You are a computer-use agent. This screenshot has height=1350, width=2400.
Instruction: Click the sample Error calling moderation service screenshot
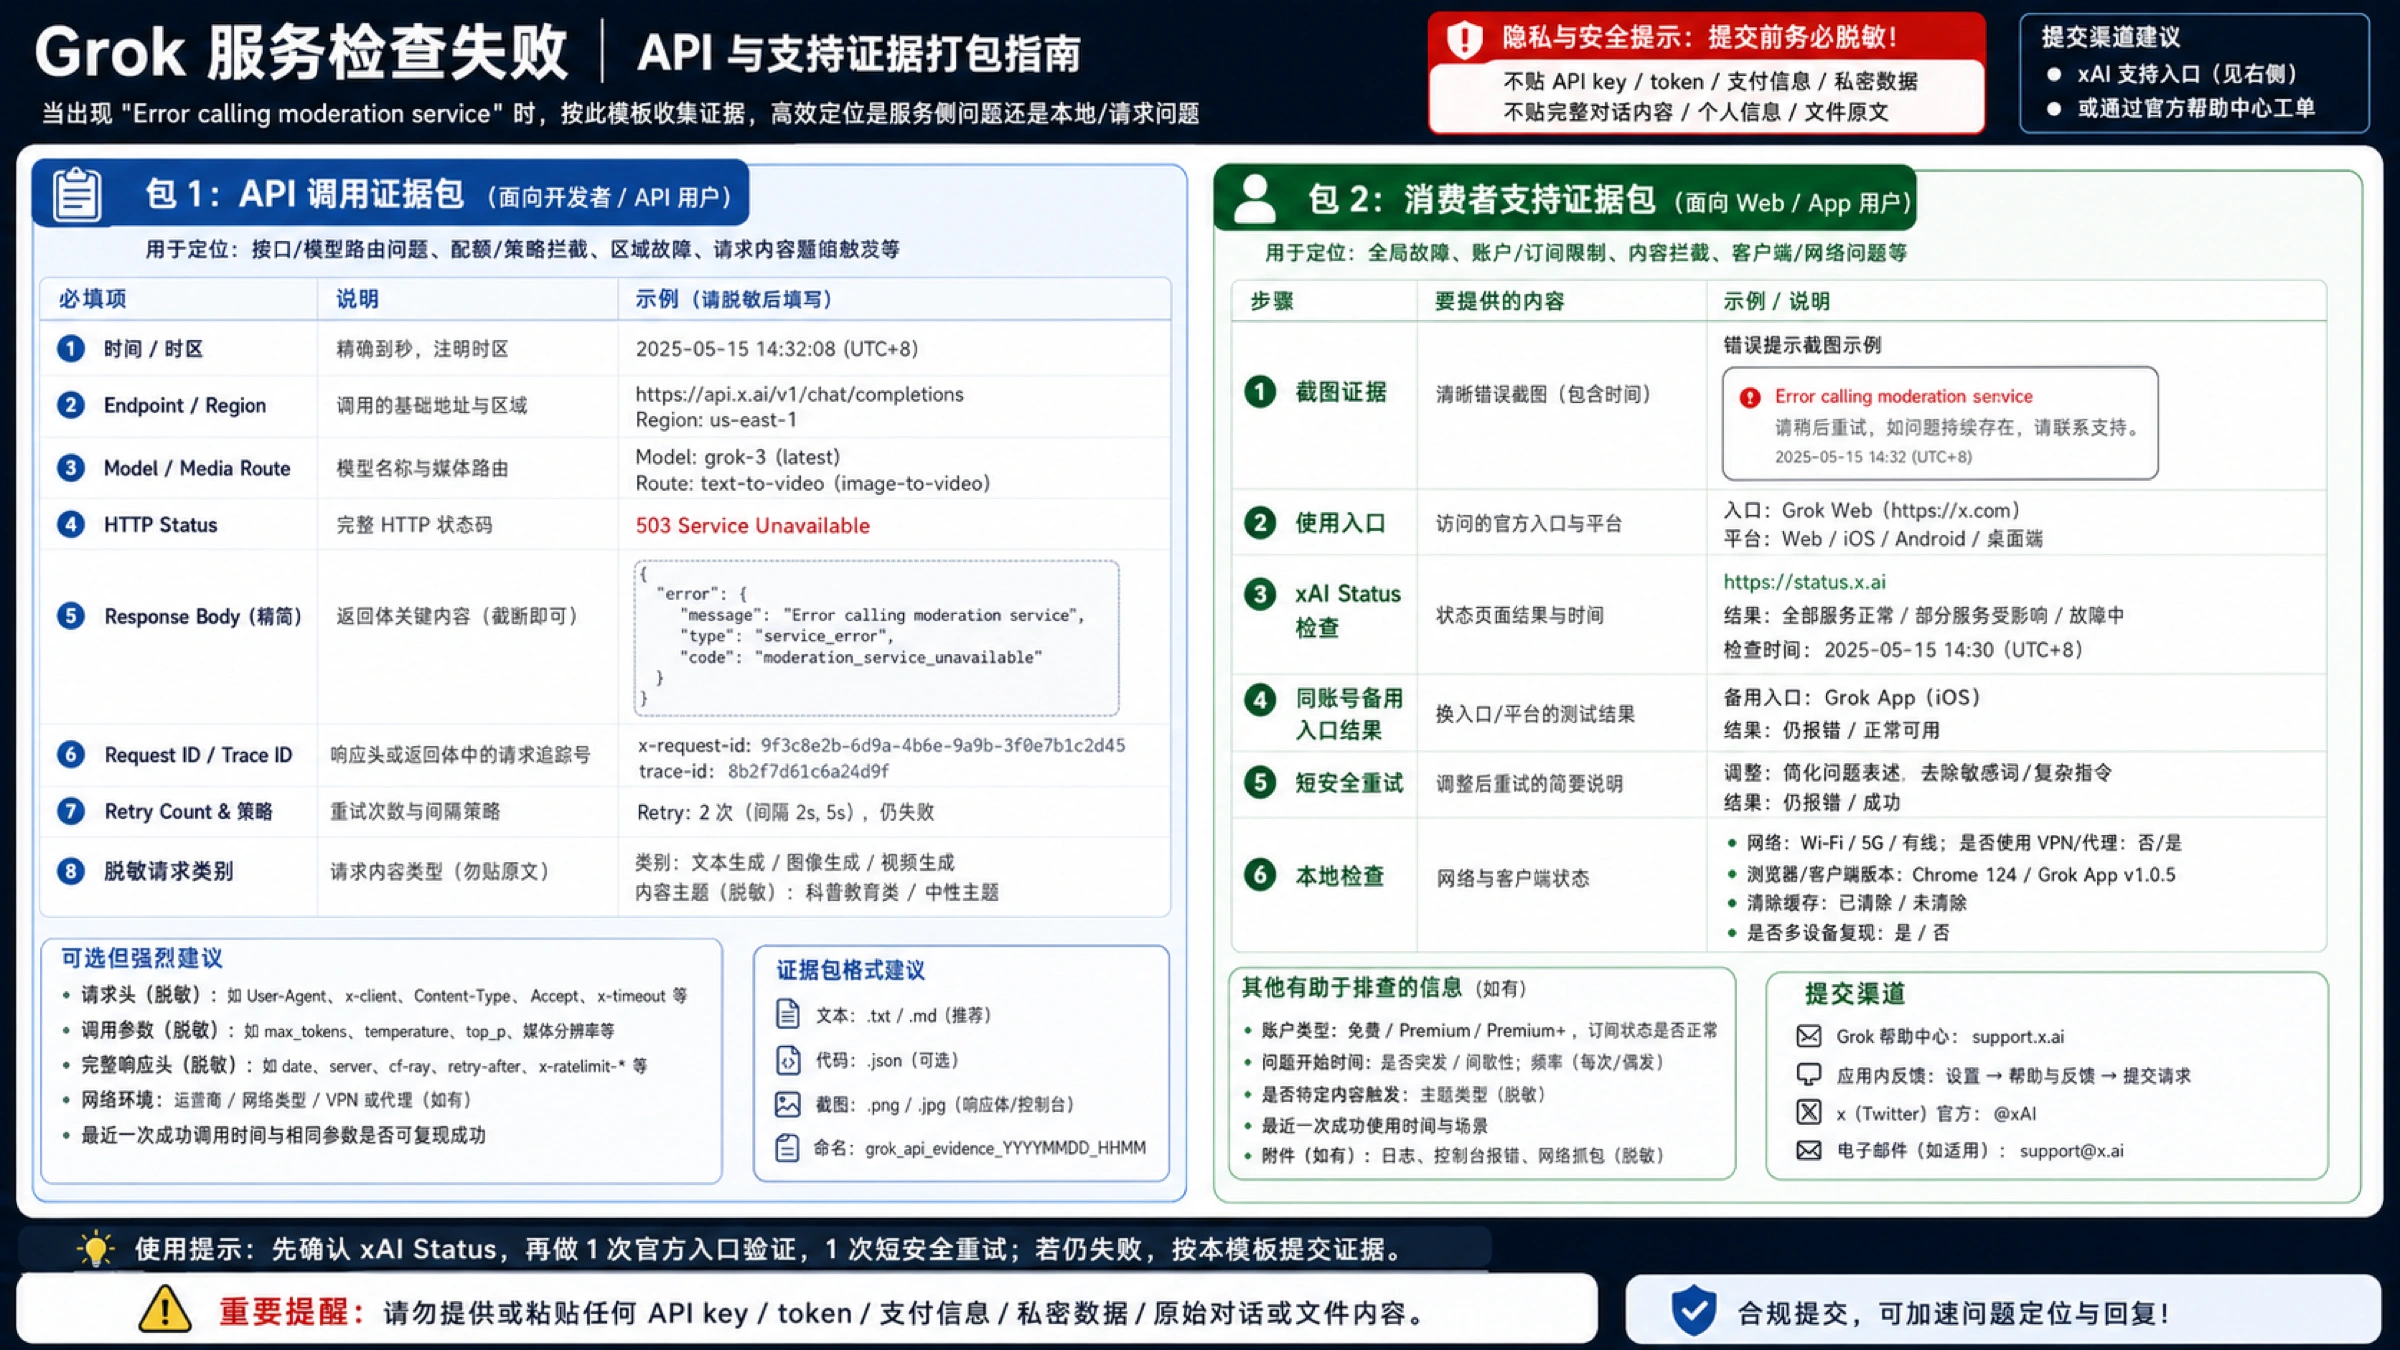coord(1939,423)
